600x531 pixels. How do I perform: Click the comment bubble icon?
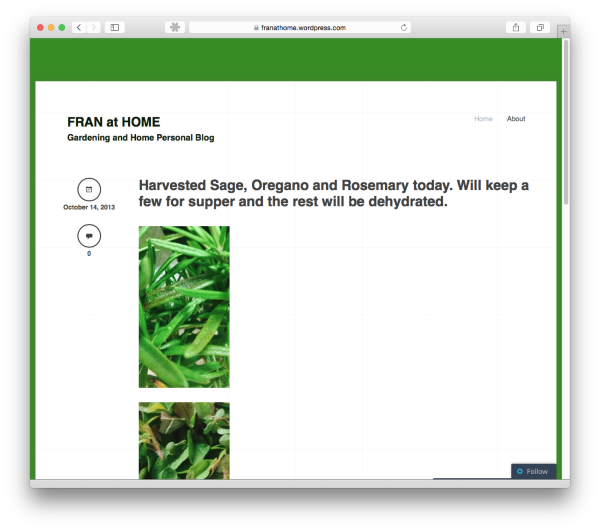pyautogui.click(x=89, y=236)
